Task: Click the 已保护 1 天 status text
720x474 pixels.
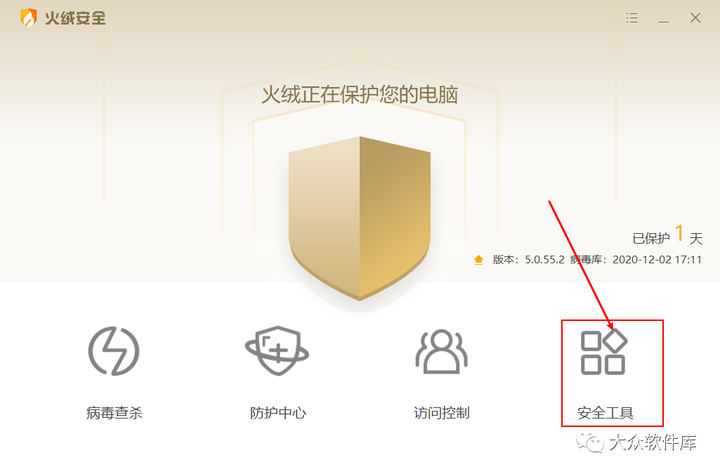Action: coord(668,236)
